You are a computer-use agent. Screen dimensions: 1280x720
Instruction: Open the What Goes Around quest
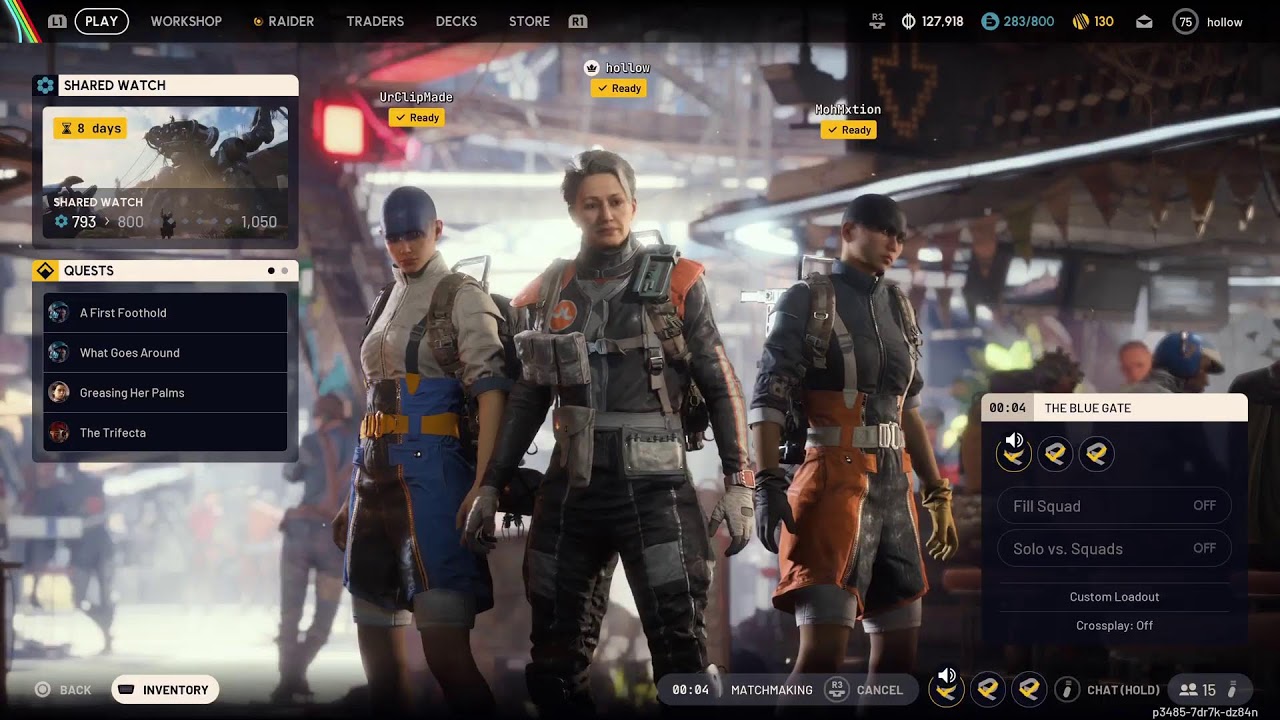point(165,353)
